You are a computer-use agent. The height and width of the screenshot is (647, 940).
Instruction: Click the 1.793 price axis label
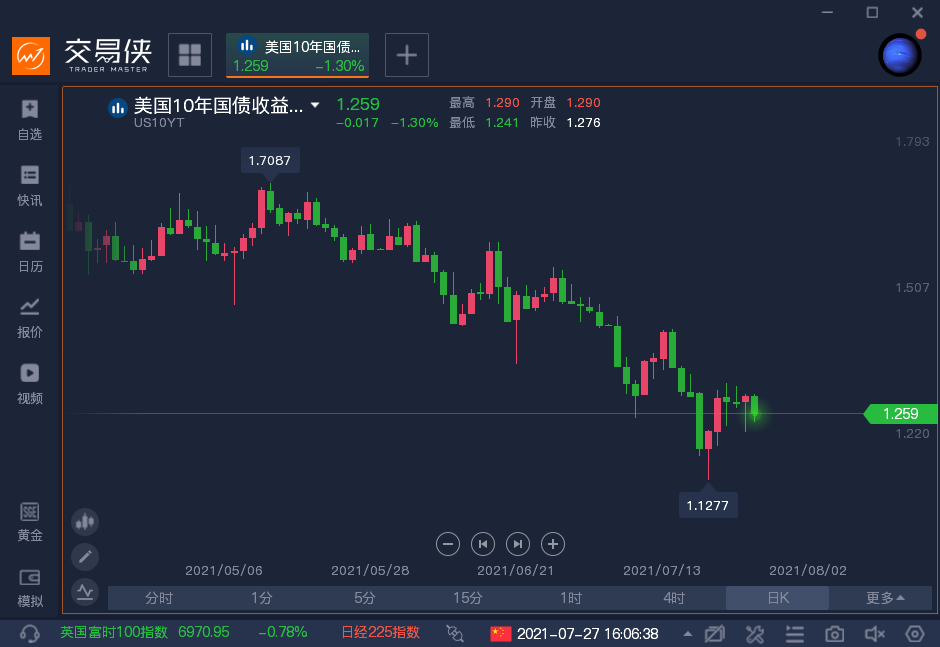[912, 142]
